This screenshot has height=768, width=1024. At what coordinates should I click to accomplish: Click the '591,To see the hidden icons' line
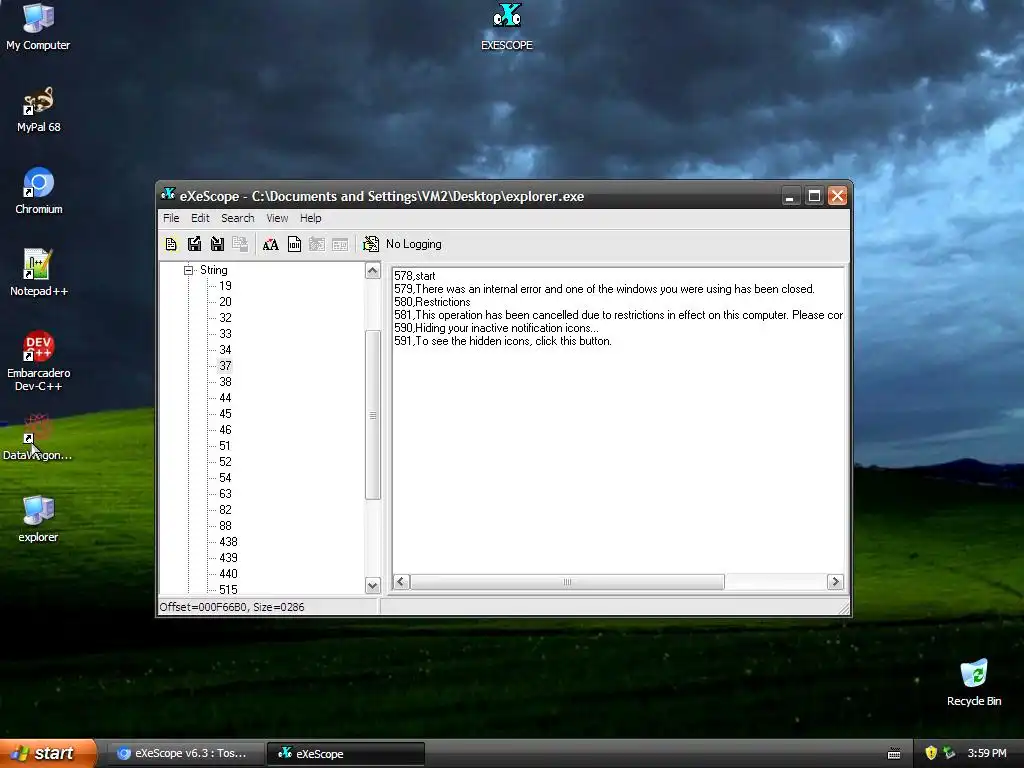(503, 342)
